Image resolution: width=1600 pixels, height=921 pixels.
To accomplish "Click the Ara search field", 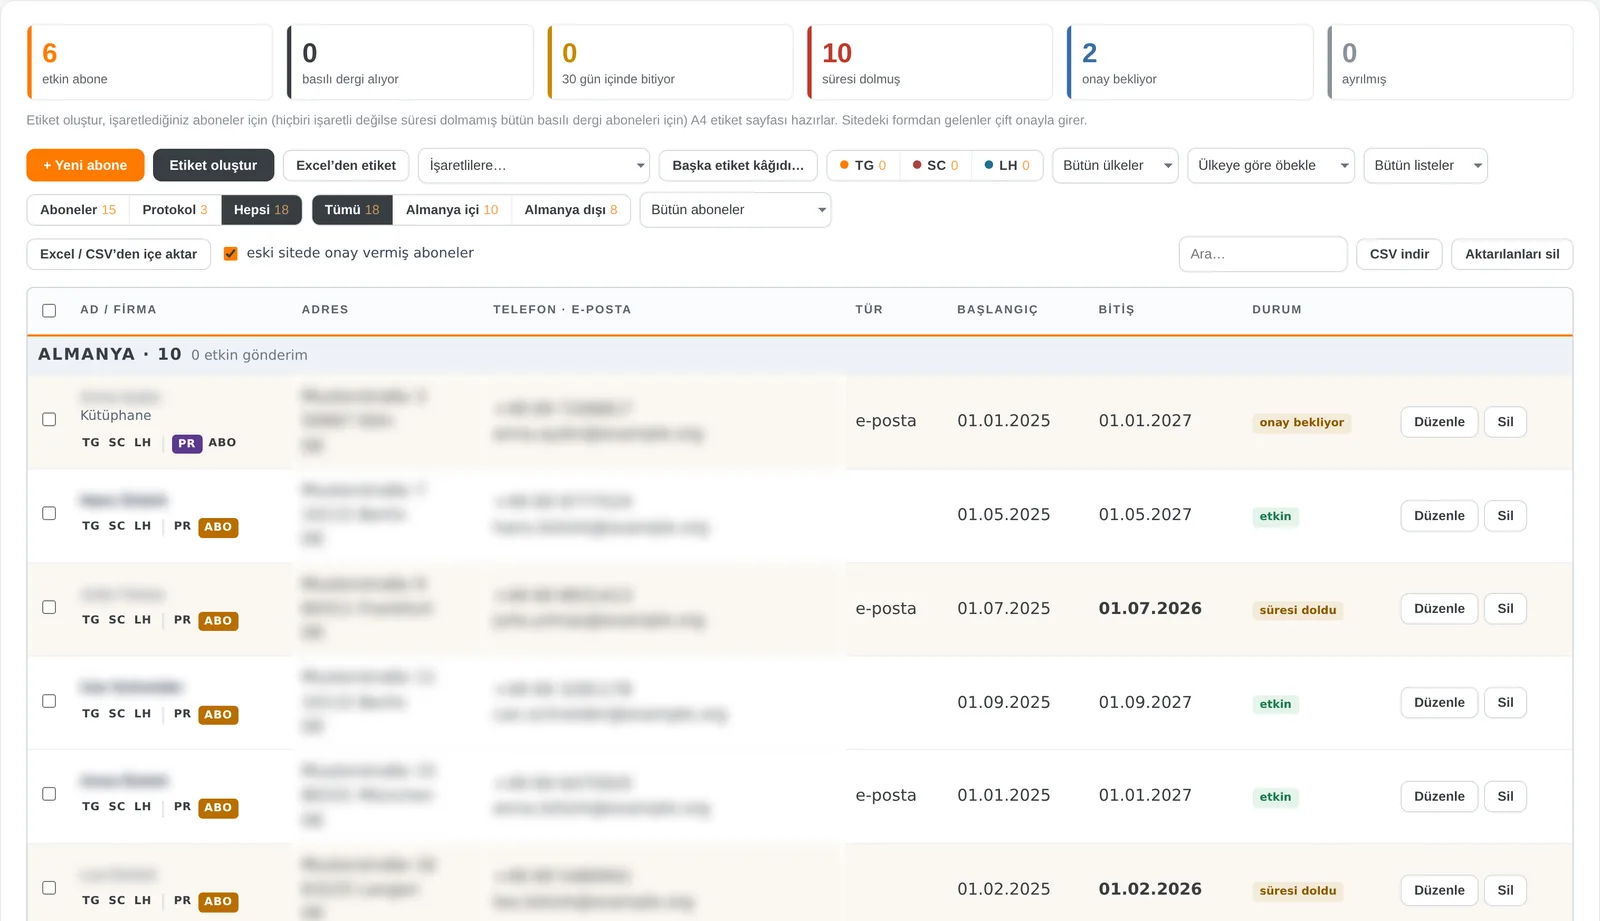I will click(x=1263, y=254).
